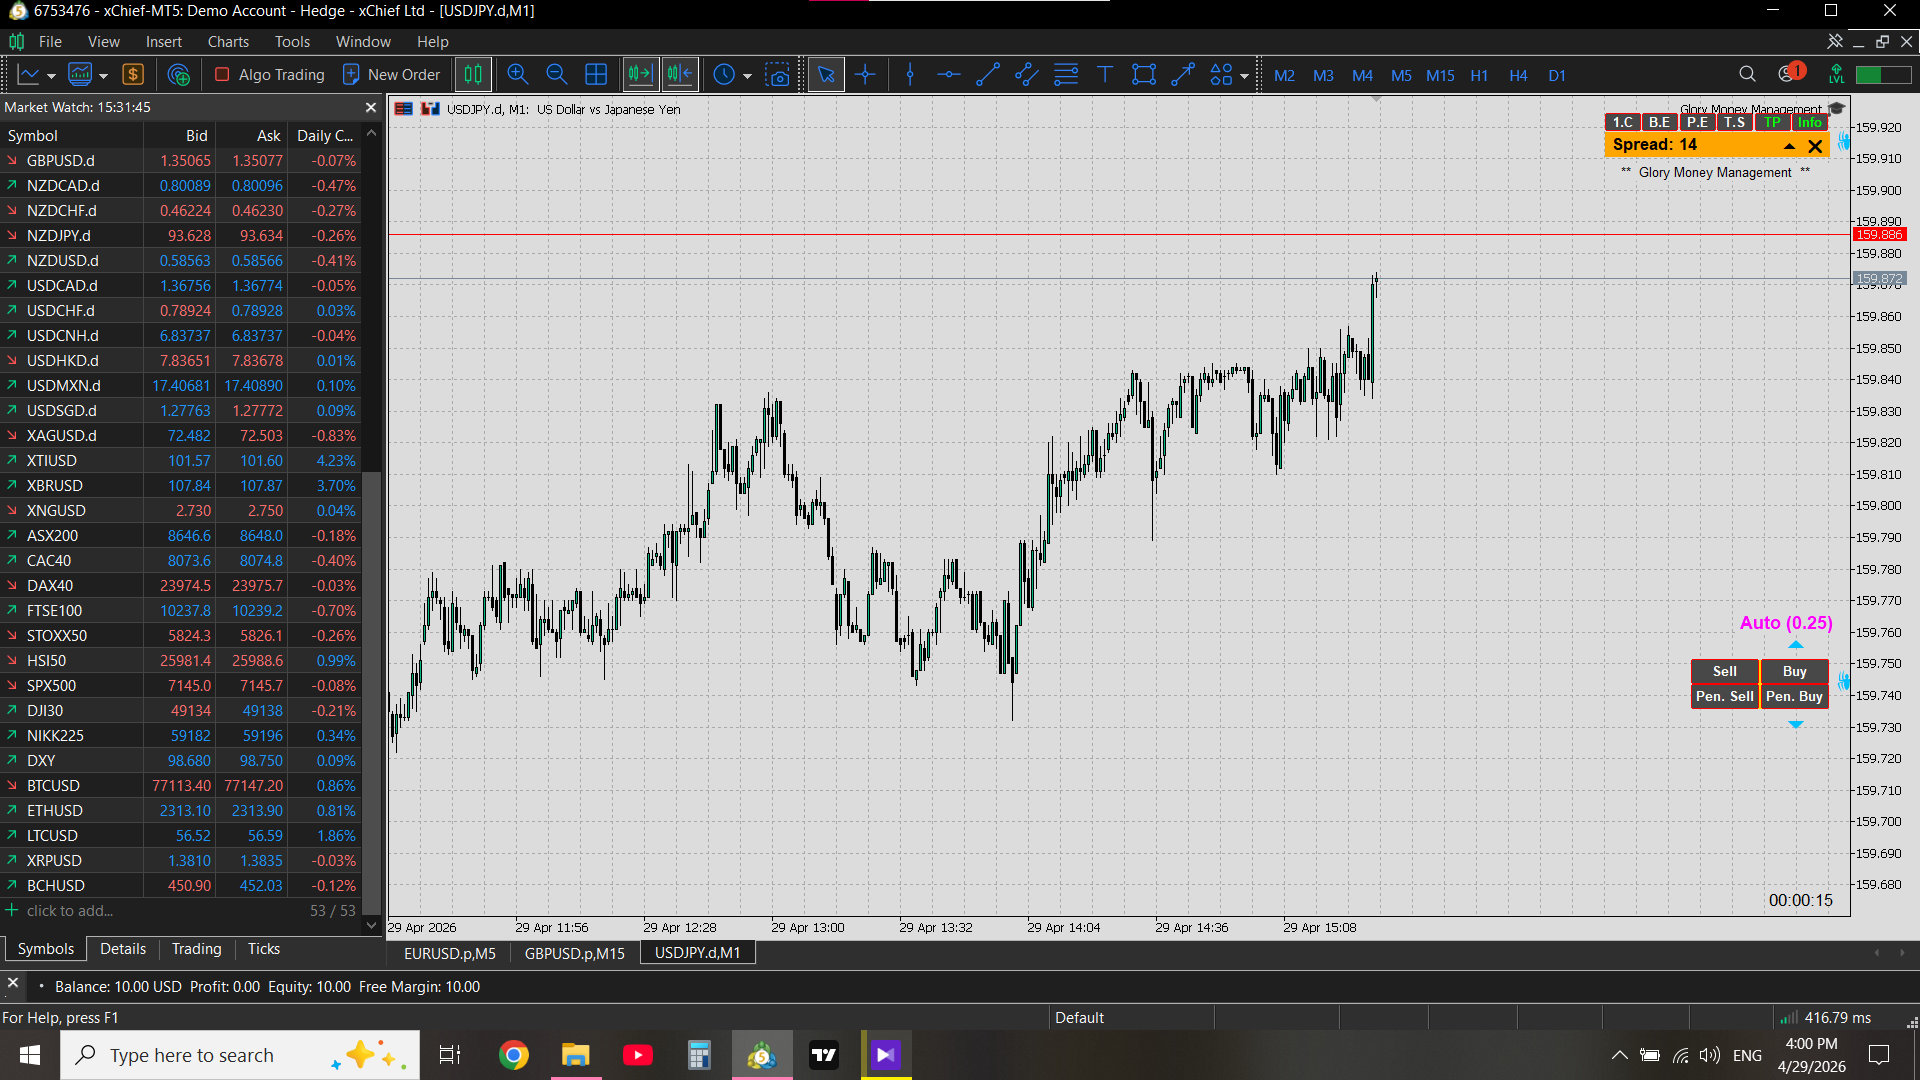The width and height of the screenshot is (1920, 1080).
Task: Close the Market Watch panel
Action: click(371, 108)
